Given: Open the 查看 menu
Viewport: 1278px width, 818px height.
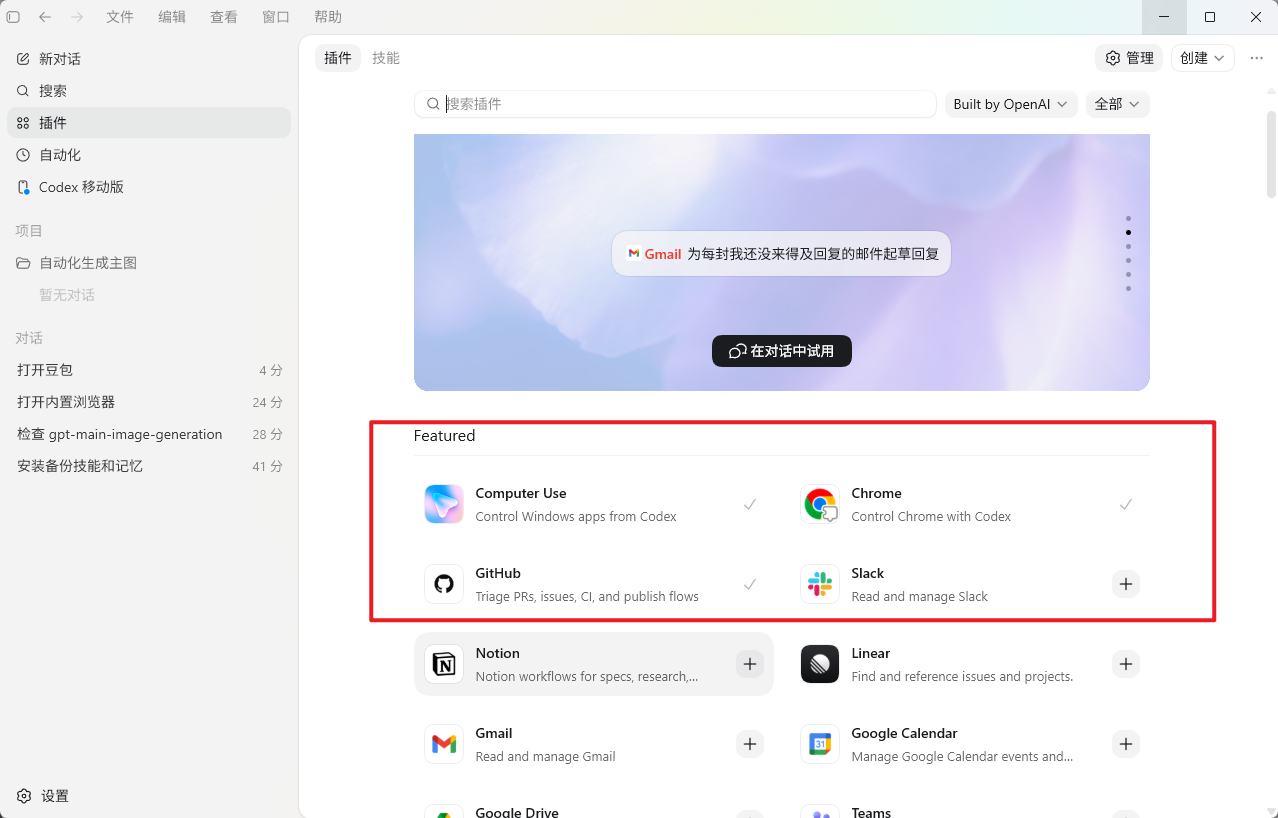Looking at the screenshot, I should 224,17.
